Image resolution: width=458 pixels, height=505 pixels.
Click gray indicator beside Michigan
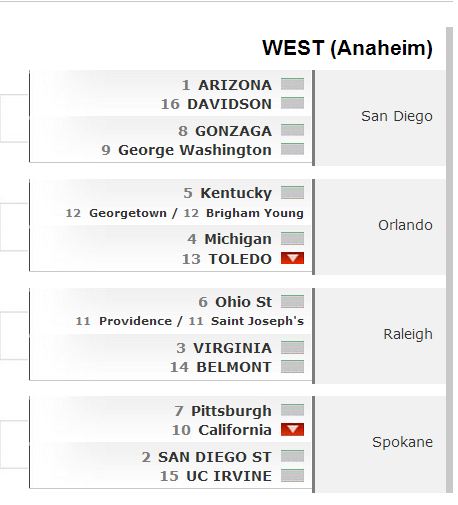pos(292,238)
